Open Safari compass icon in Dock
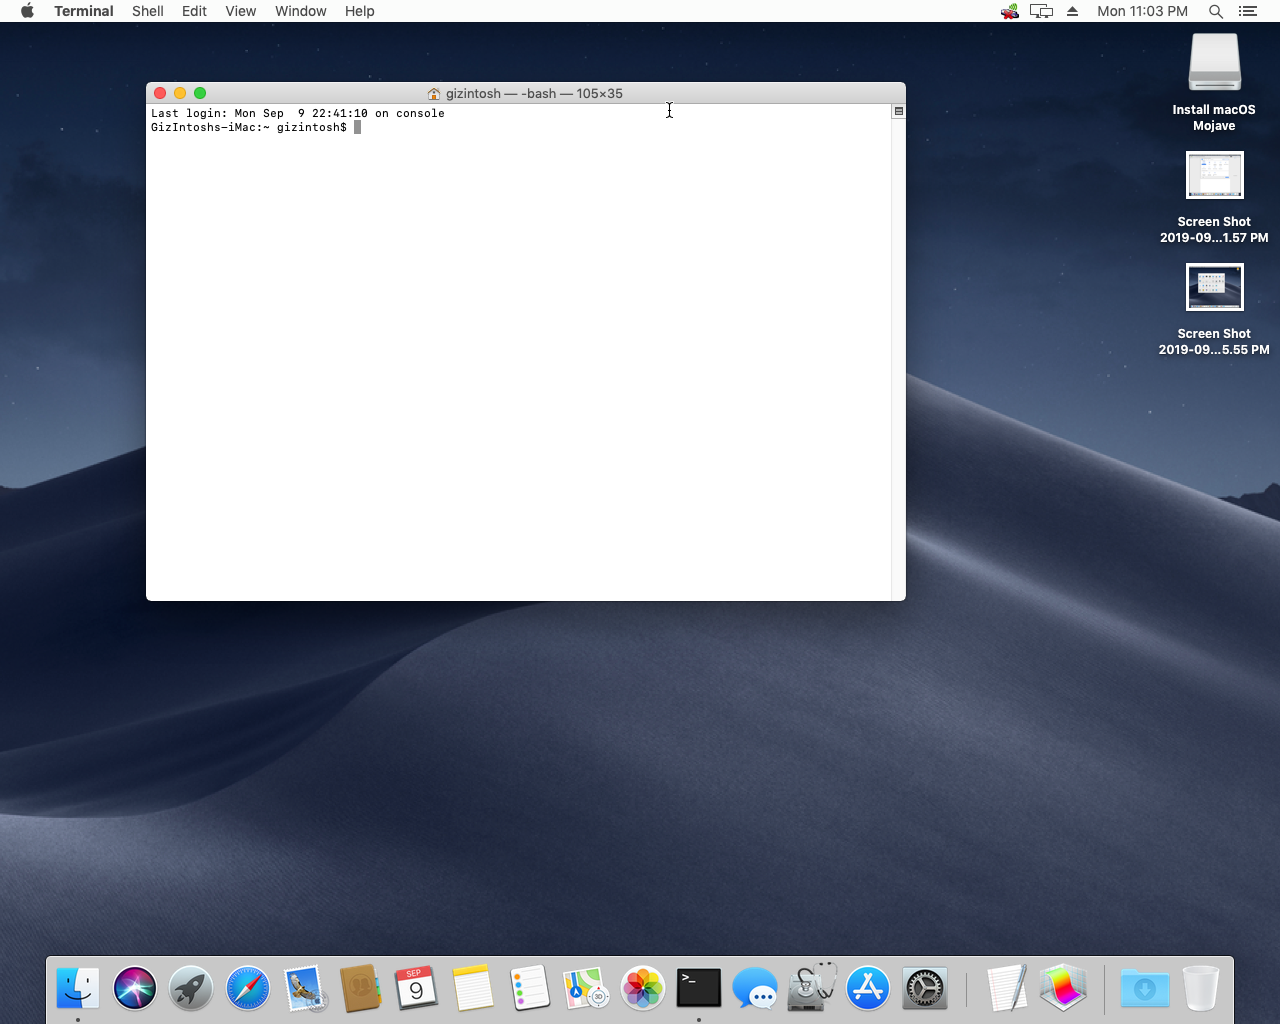Screen dimensions: 1280x1024 pos(248,989)
